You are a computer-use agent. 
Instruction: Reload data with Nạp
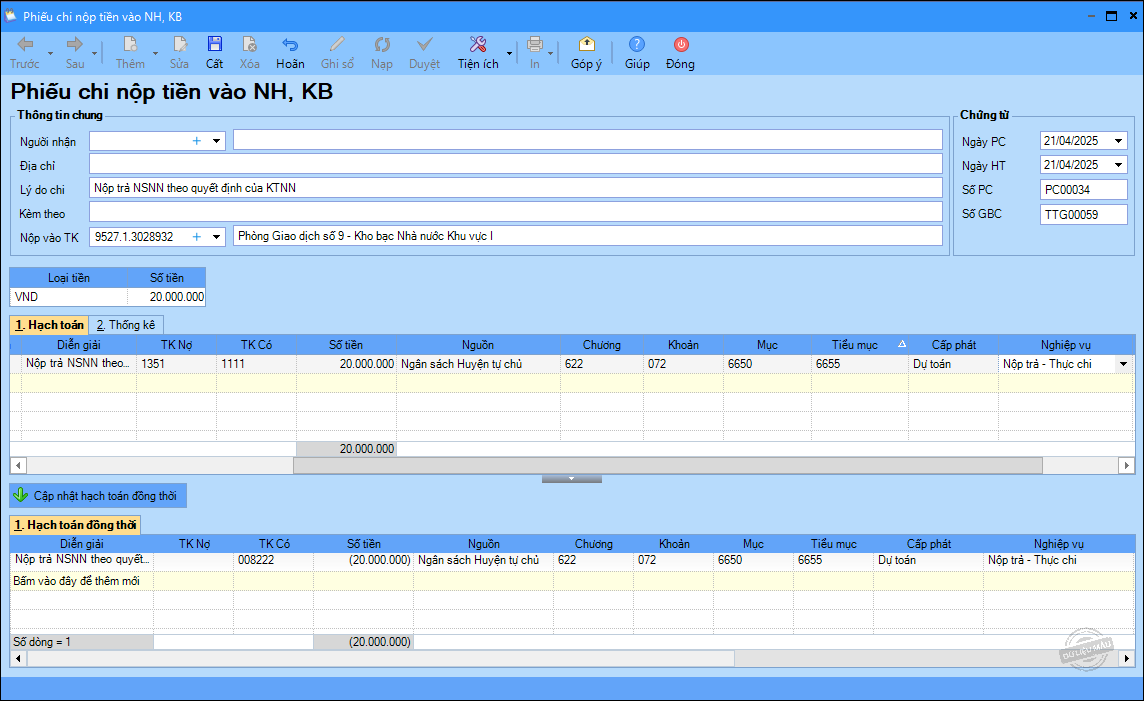coord(382,53)
